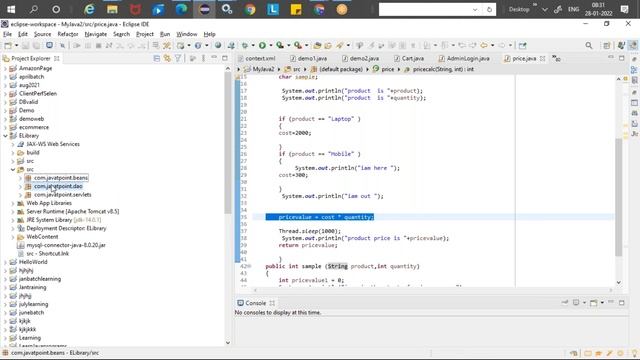Toggle Link with Editor in Project Explorer
The image size is (640, 360).
coord(167,58)
